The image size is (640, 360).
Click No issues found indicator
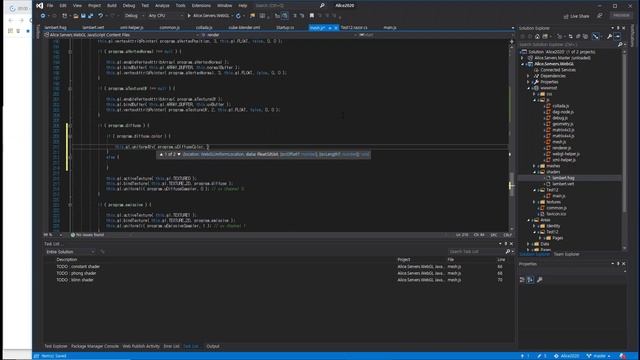pyautogui.click(x=87, y=235)
